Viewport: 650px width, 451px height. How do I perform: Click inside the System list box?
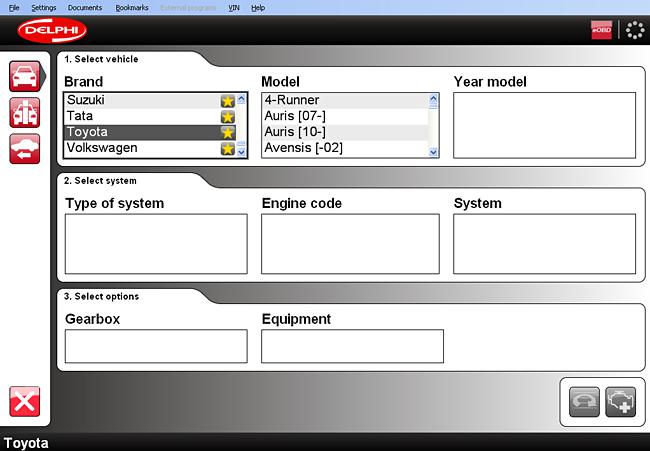click(544, 244)
